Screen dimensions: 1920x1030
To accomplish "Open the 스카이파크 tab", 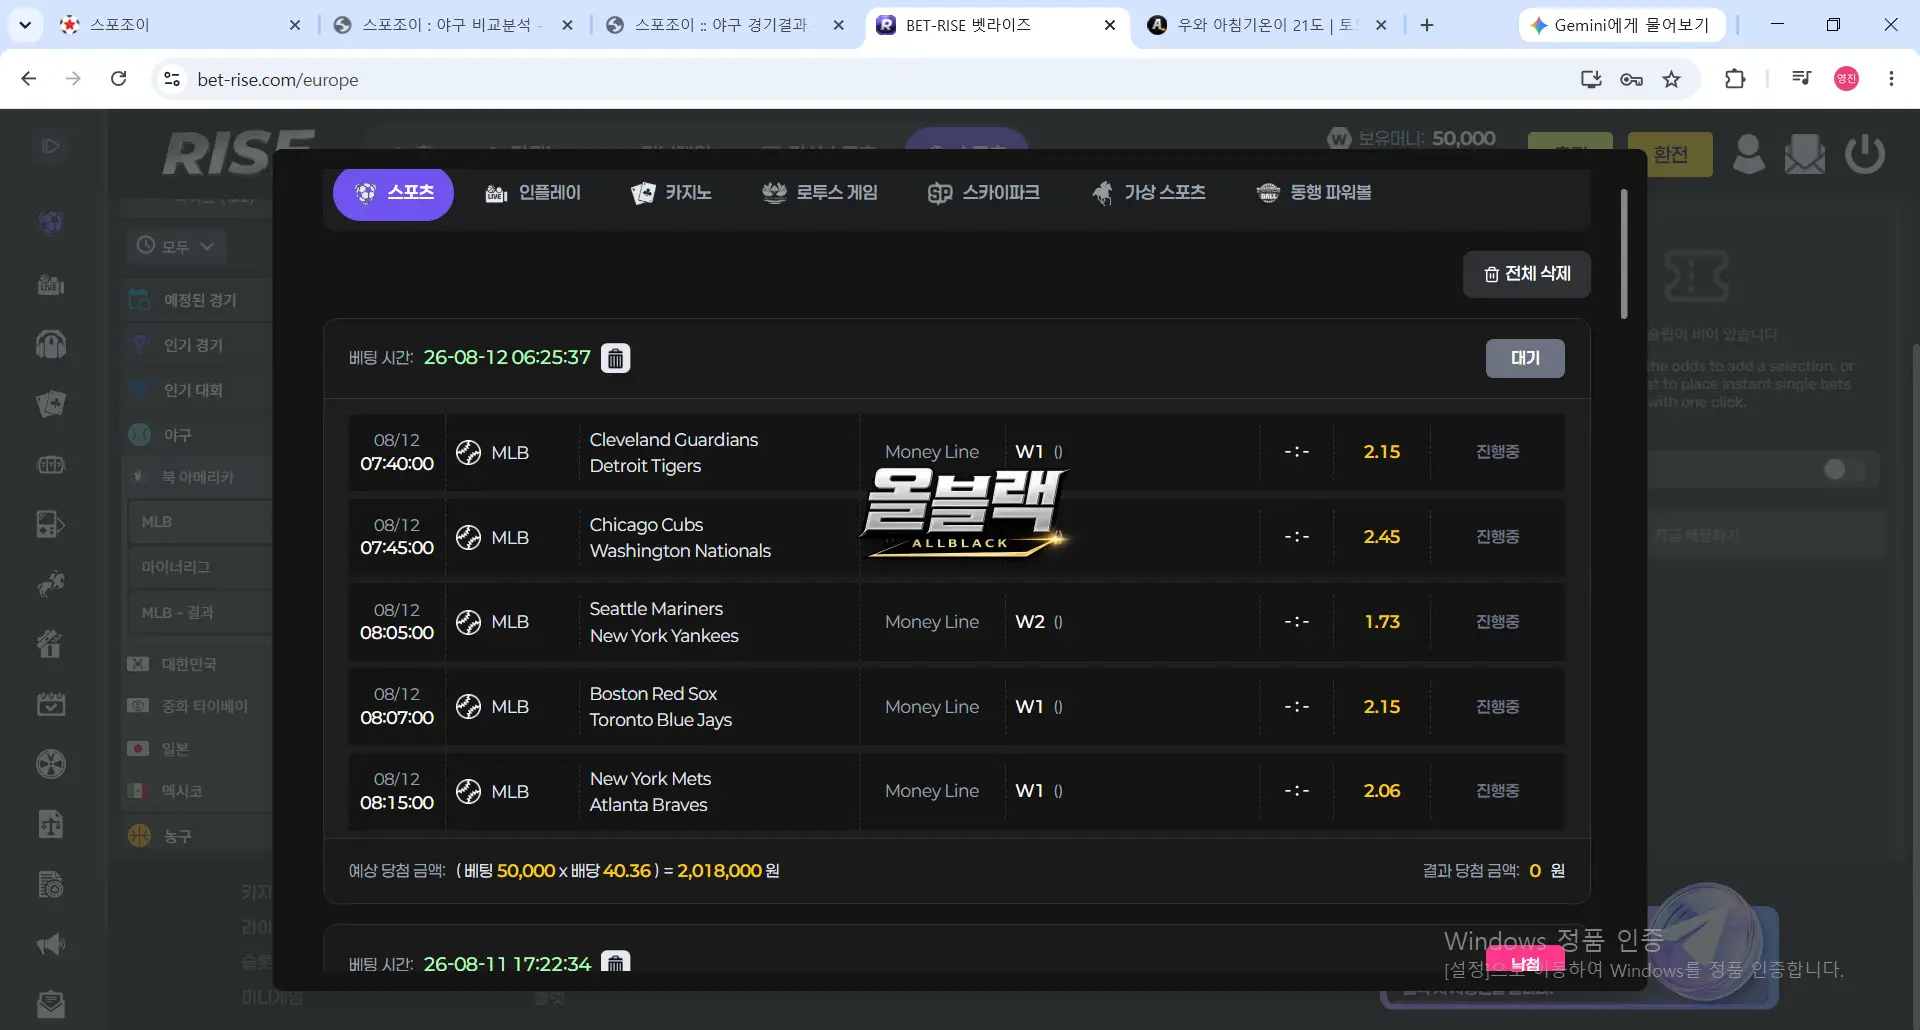I will (984, 193).
